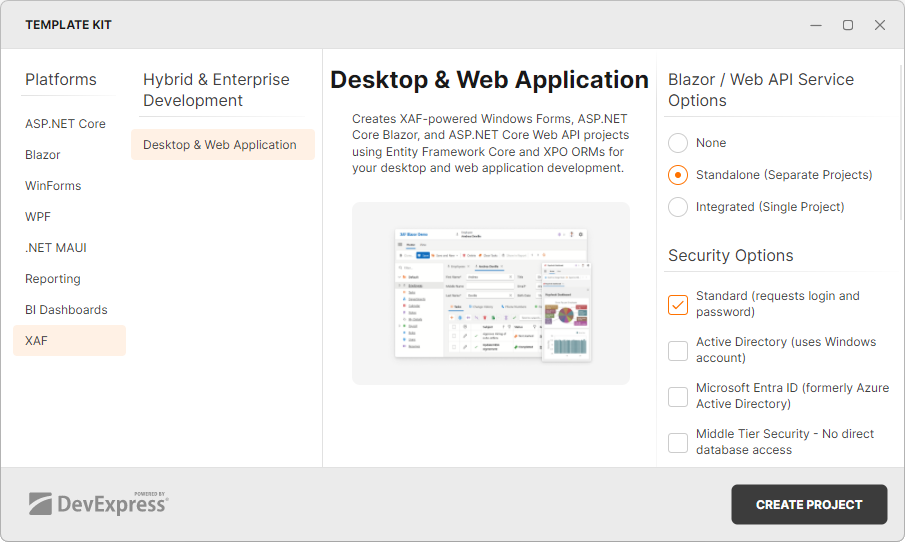This screenshot has height=542, width=905.
Task: Click the XAF-powered description paragraph
Action: point(491,143)
